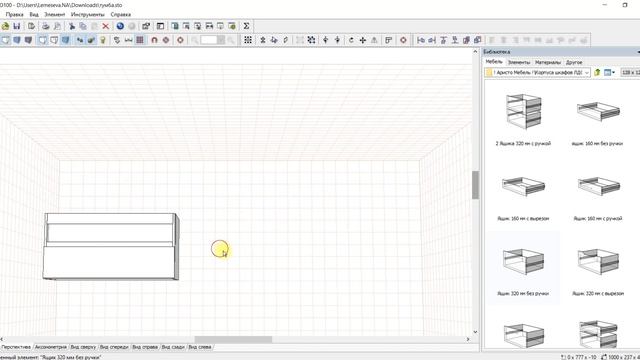Click the horizontal scrollbar thumb of viewport
Screen dimensions: 640x360
tap(233, 340)
